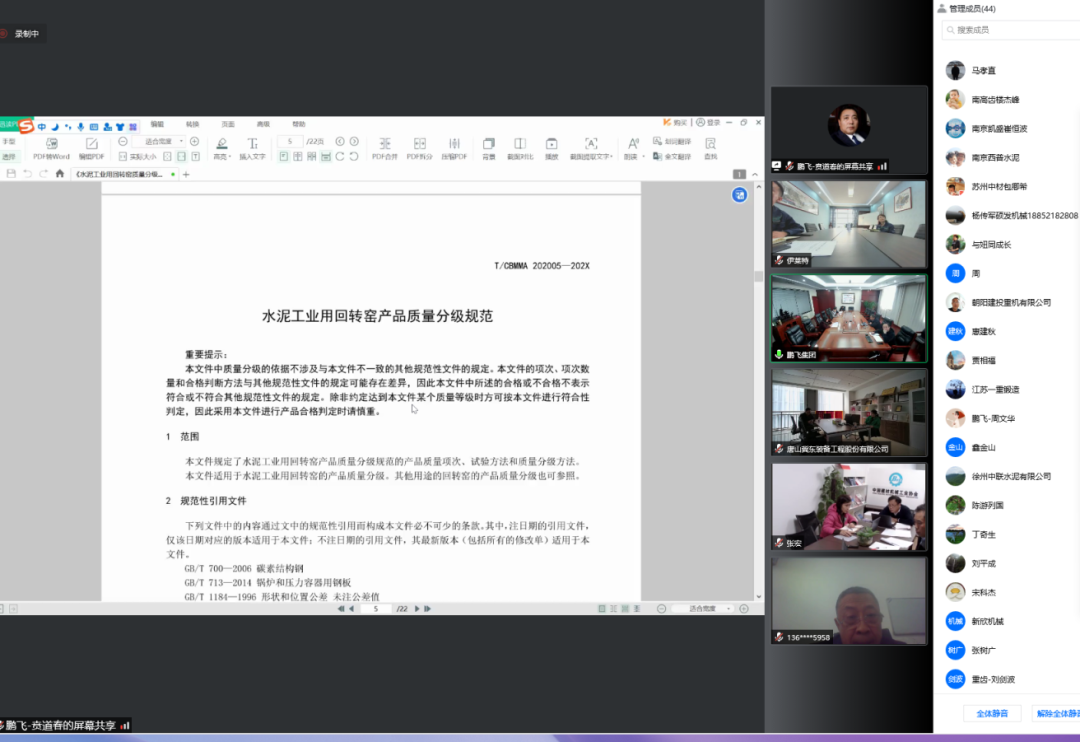This screenshot has height=742, width=1080.
Task: Toggle the 手型 hand mode
Action: 9,141
